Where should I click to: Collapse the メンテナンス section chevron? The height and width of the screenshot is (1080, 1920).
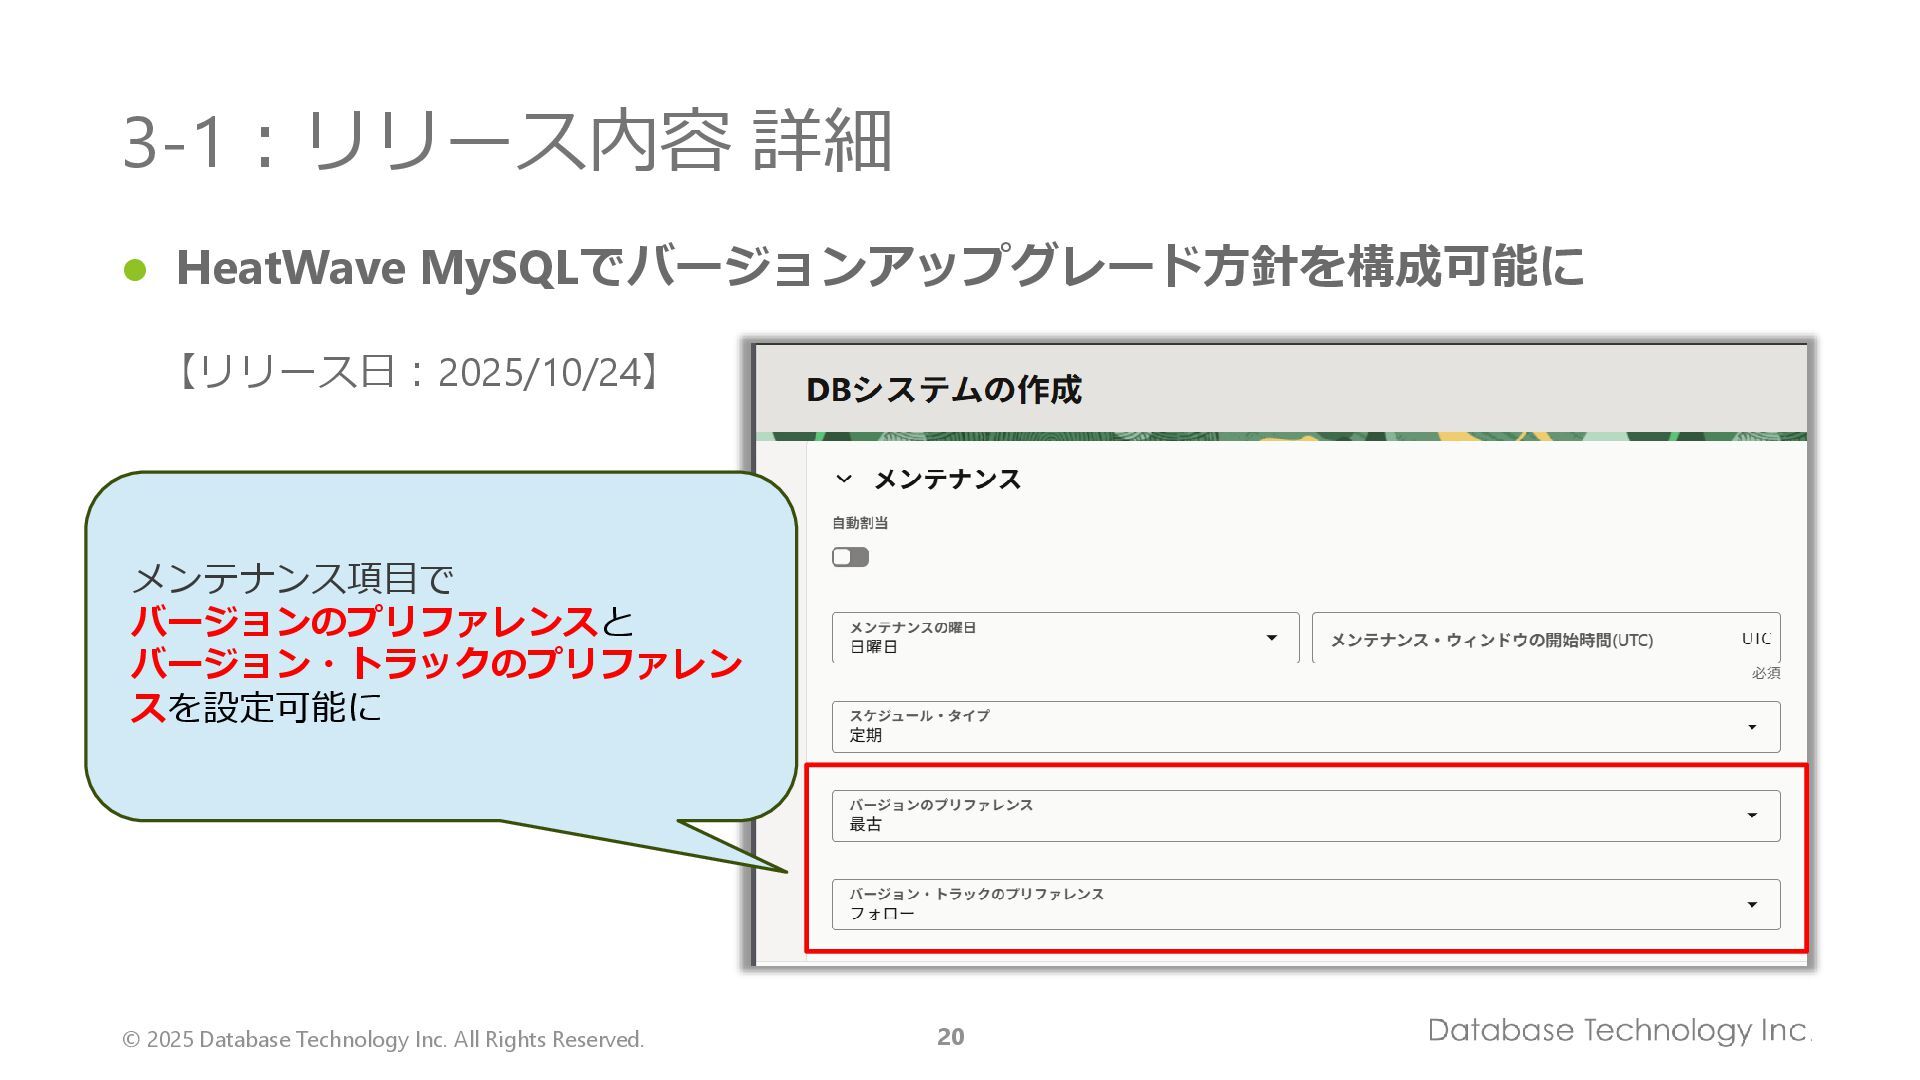[844, 479]
